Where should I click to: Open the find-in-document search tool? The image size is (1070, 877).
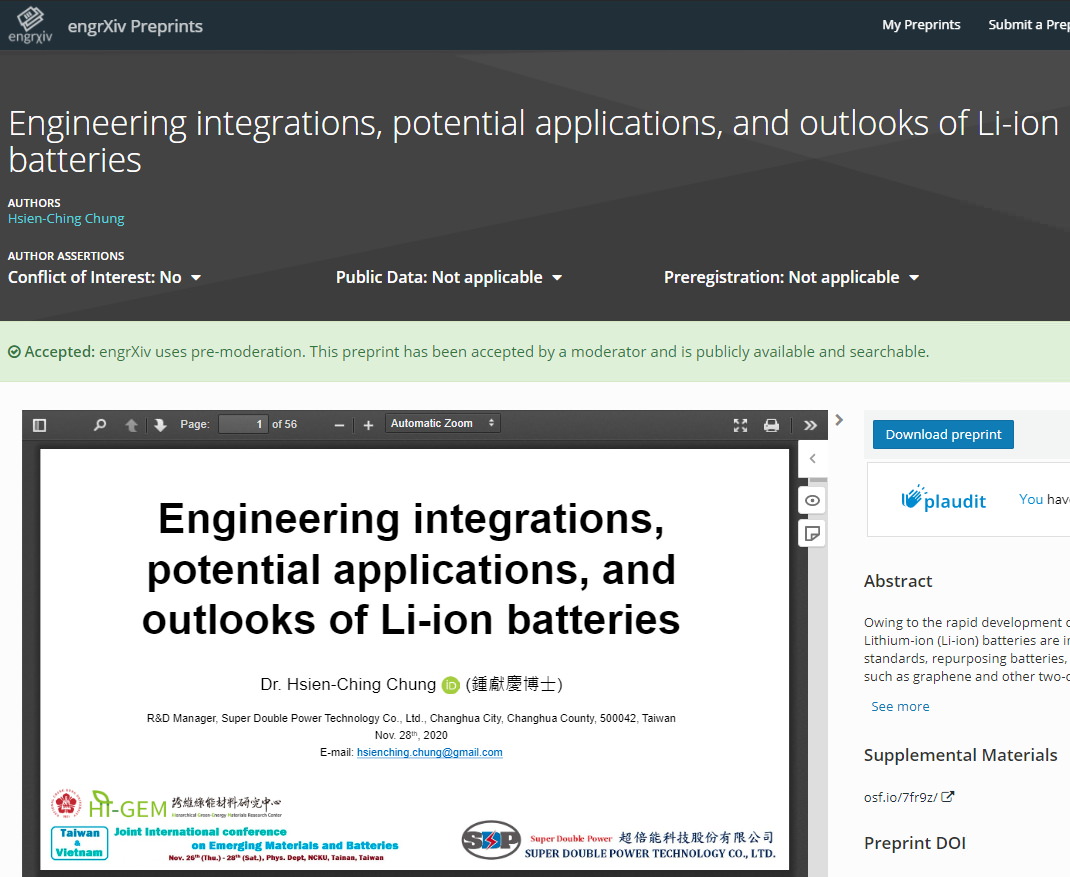(x=99, y=425)
